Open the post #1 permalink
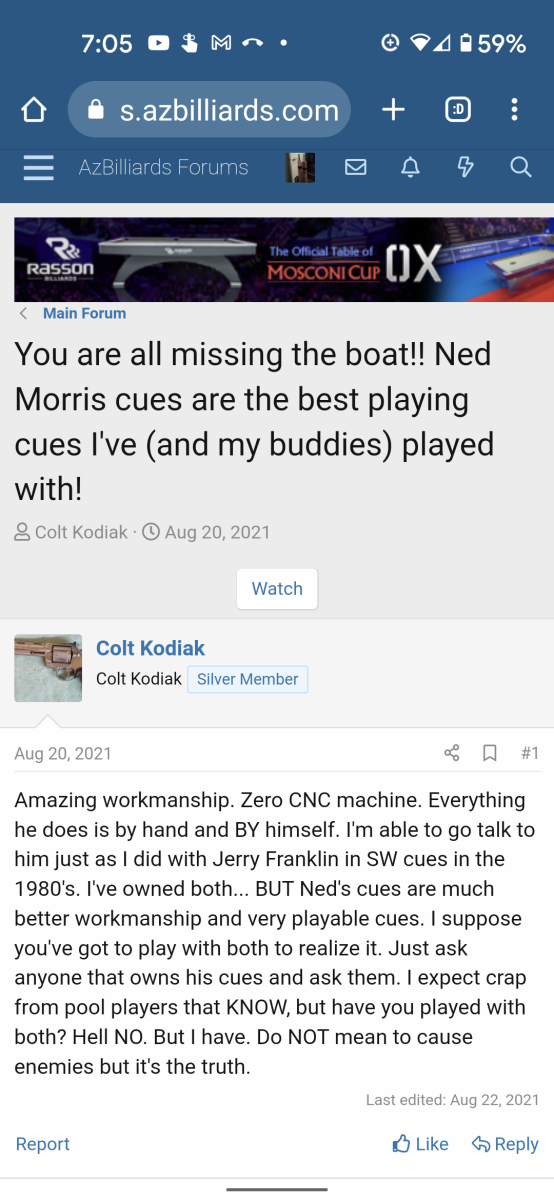Viewport: 554px width, 1200px height. pos(530,753)
